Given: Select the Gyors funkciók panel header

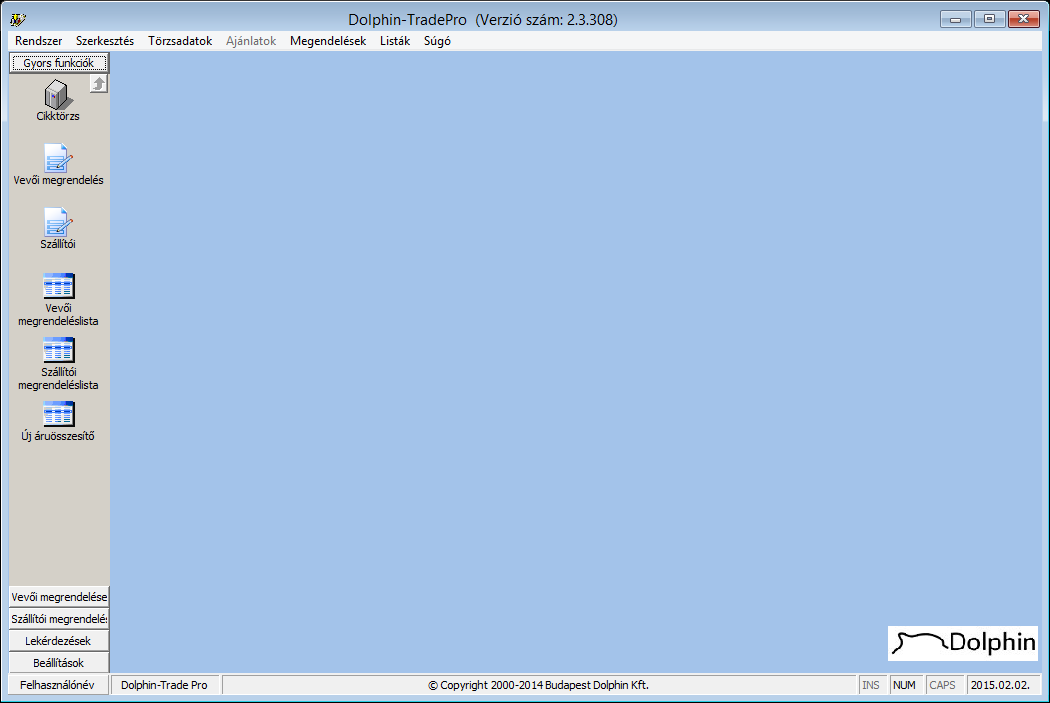Looking at the screenshot, I should pos(59,63).
